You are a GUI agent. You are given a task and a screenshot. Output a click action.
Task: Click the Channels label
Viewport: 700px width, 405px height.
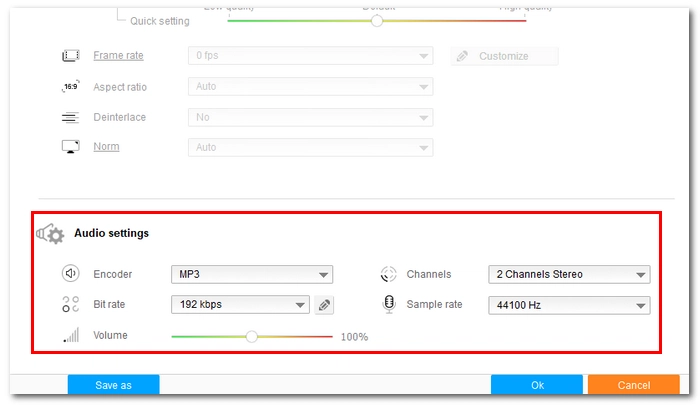coord(429,274)
